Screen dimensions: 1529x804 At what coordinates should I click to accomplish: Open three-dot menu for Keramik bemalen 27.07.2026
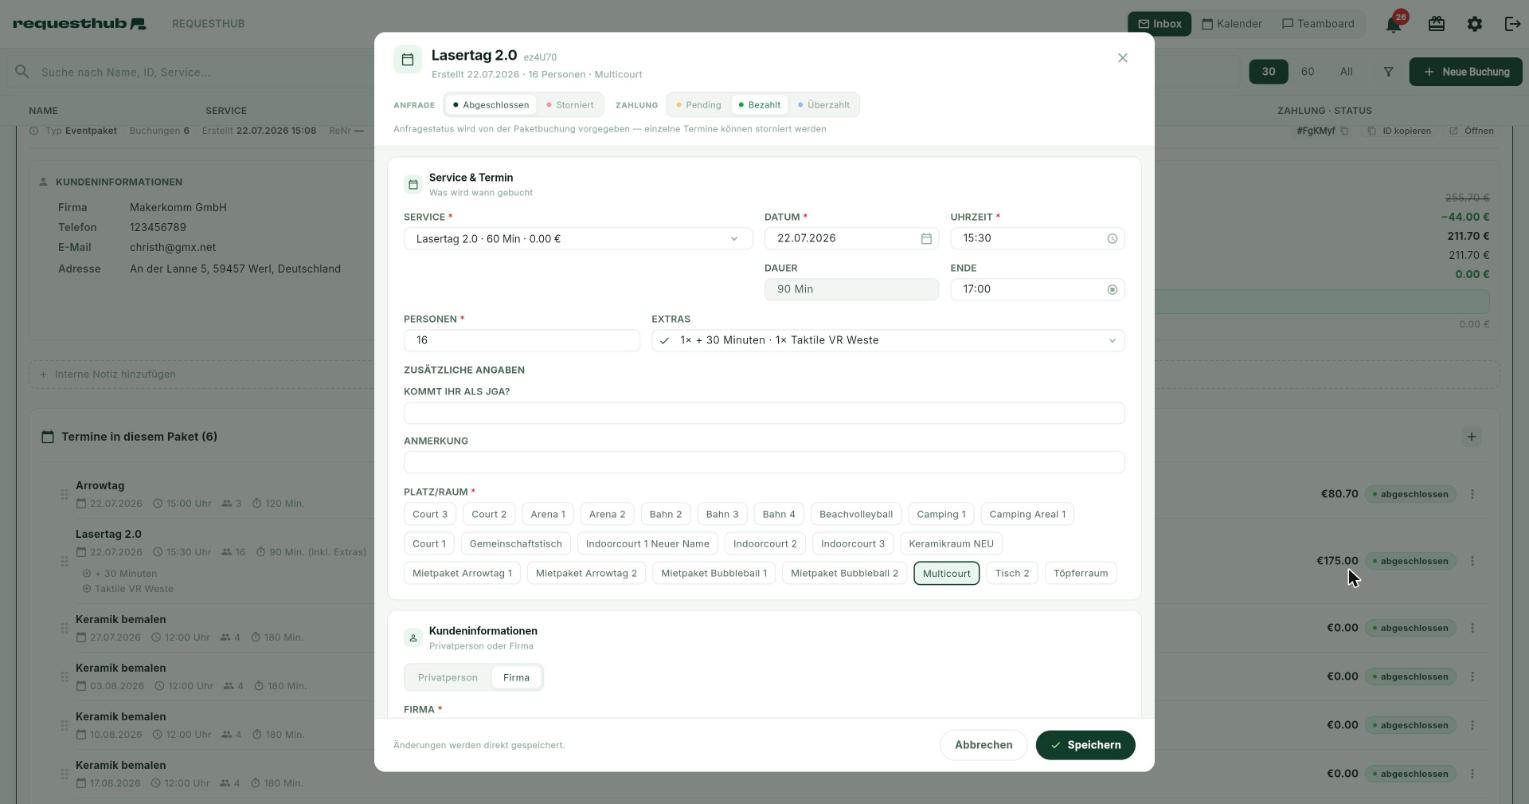tap(1472, 628)
